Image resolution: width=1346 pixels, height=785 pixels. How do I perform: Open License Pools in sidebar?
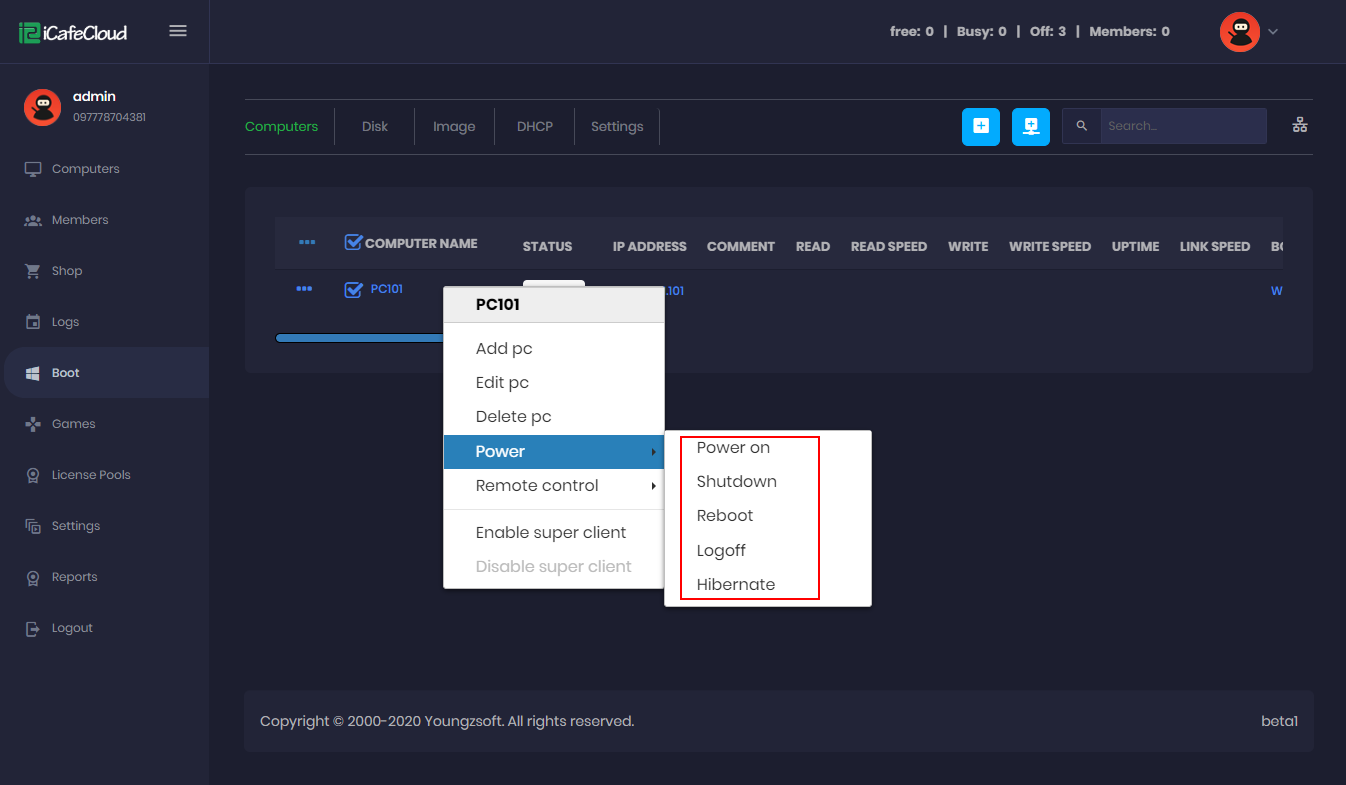[90, 475]
